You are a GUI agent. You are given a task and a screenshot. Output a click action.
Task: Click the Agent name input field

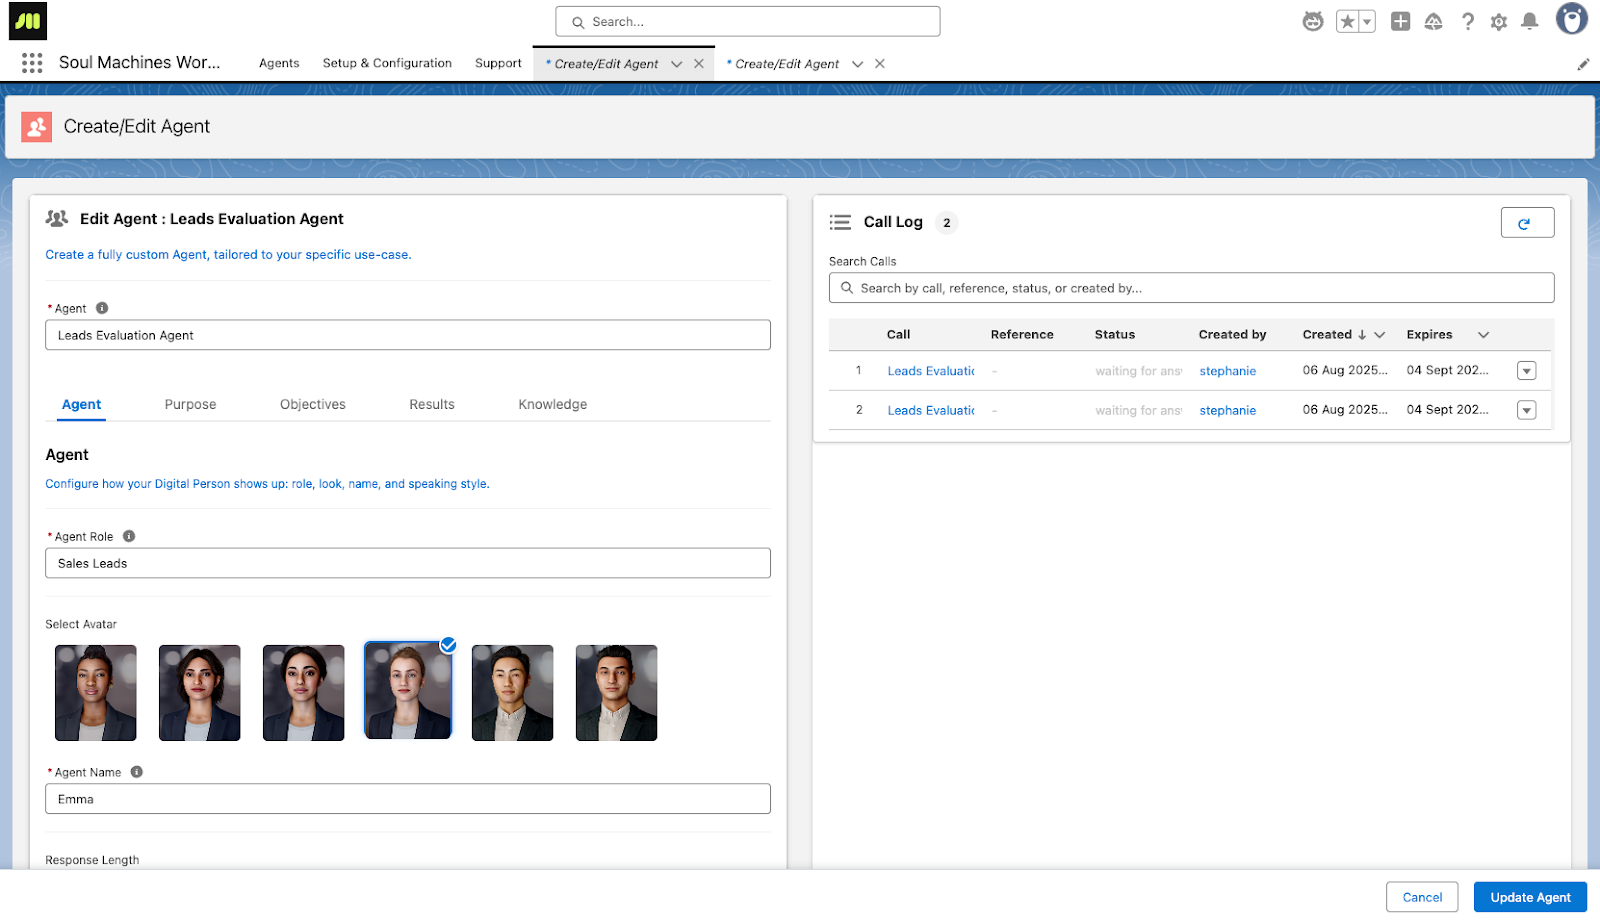point(408,335)
